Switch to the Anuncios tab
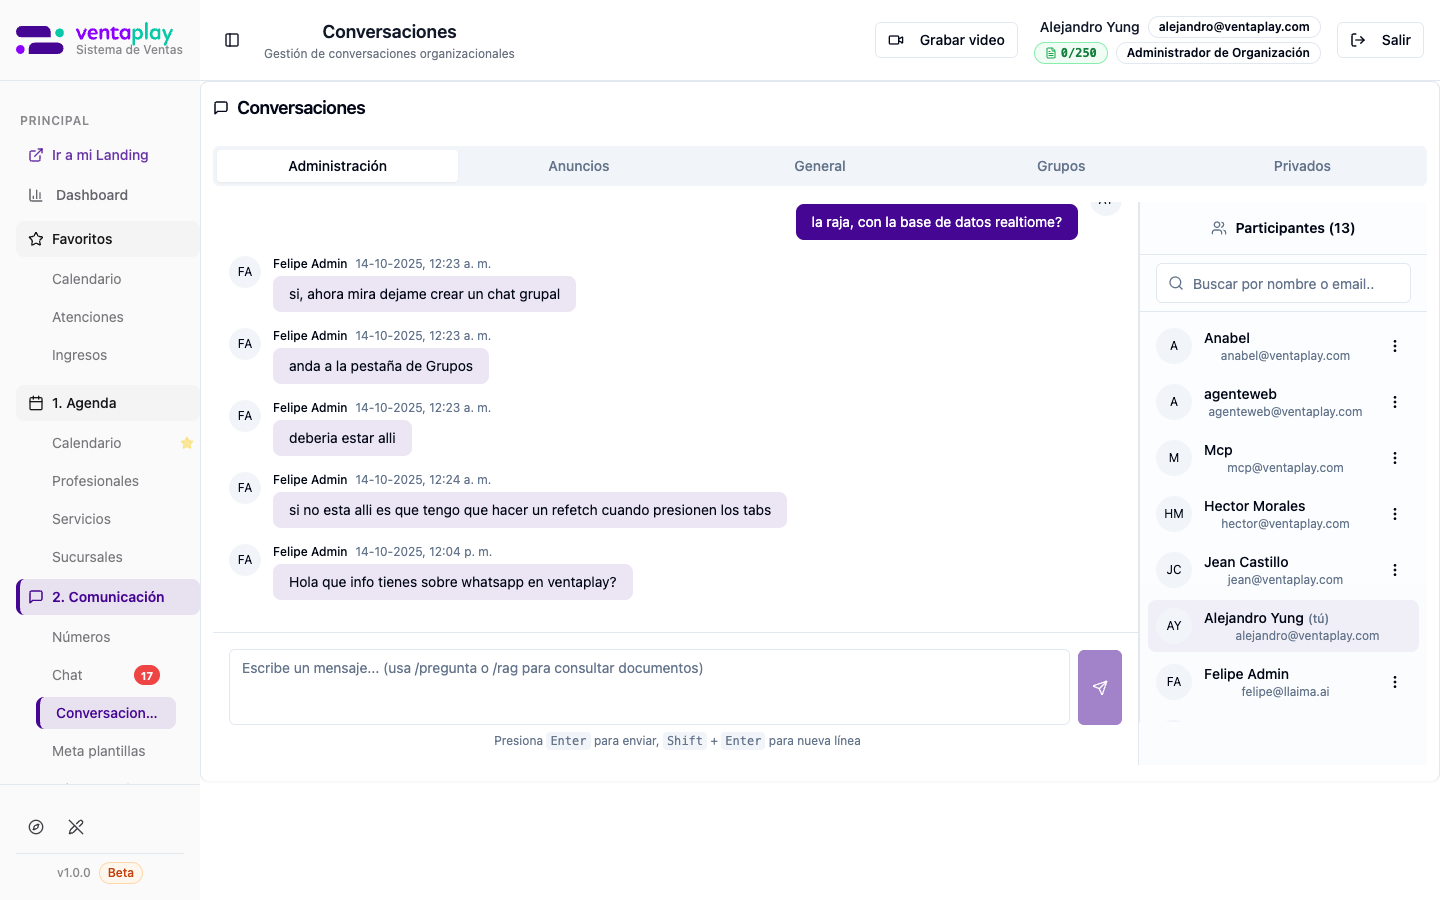The height and width of the screenshot is (900, 1440). [x=578, y=166]
